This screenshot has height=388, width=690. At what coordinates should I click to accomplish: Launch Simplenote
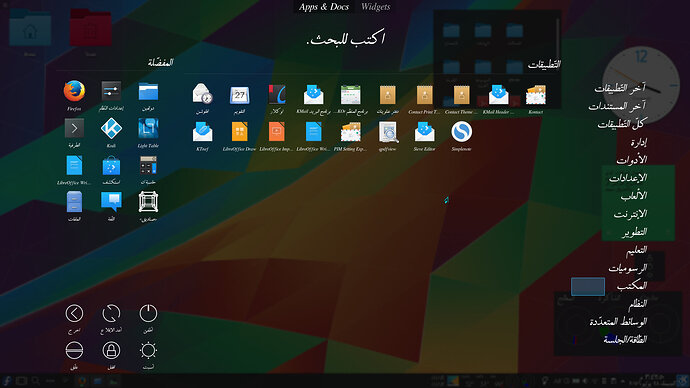click(x=462, y=131)
